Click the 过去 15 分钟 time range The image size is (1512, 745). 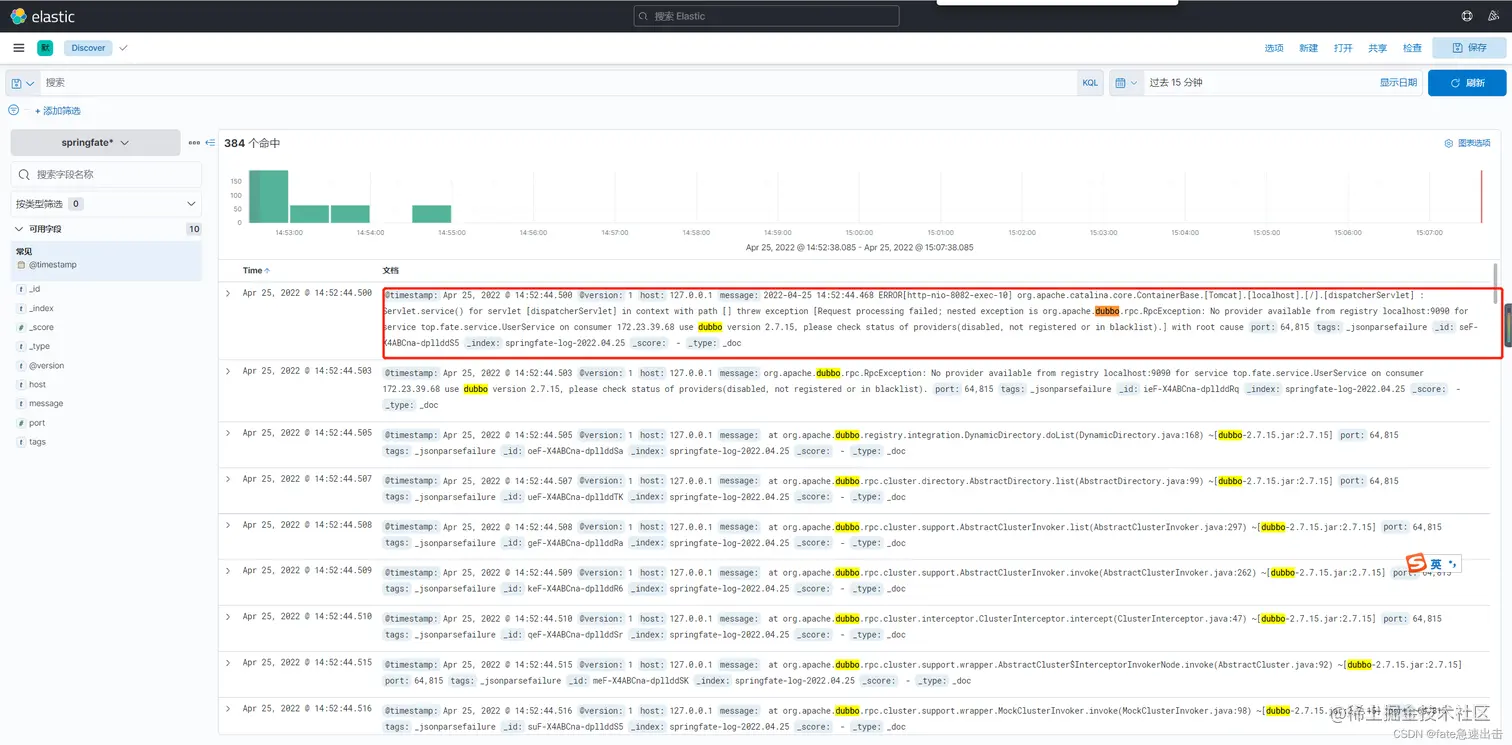pyautogui.click(x=1176, y=83)
